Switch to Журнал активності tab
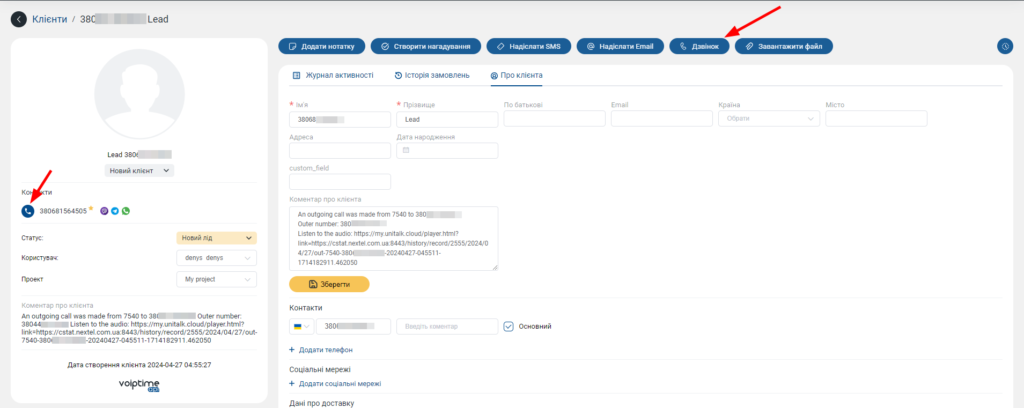Image resolution: width=1024 pixels, height=408 pixels. 333,75
